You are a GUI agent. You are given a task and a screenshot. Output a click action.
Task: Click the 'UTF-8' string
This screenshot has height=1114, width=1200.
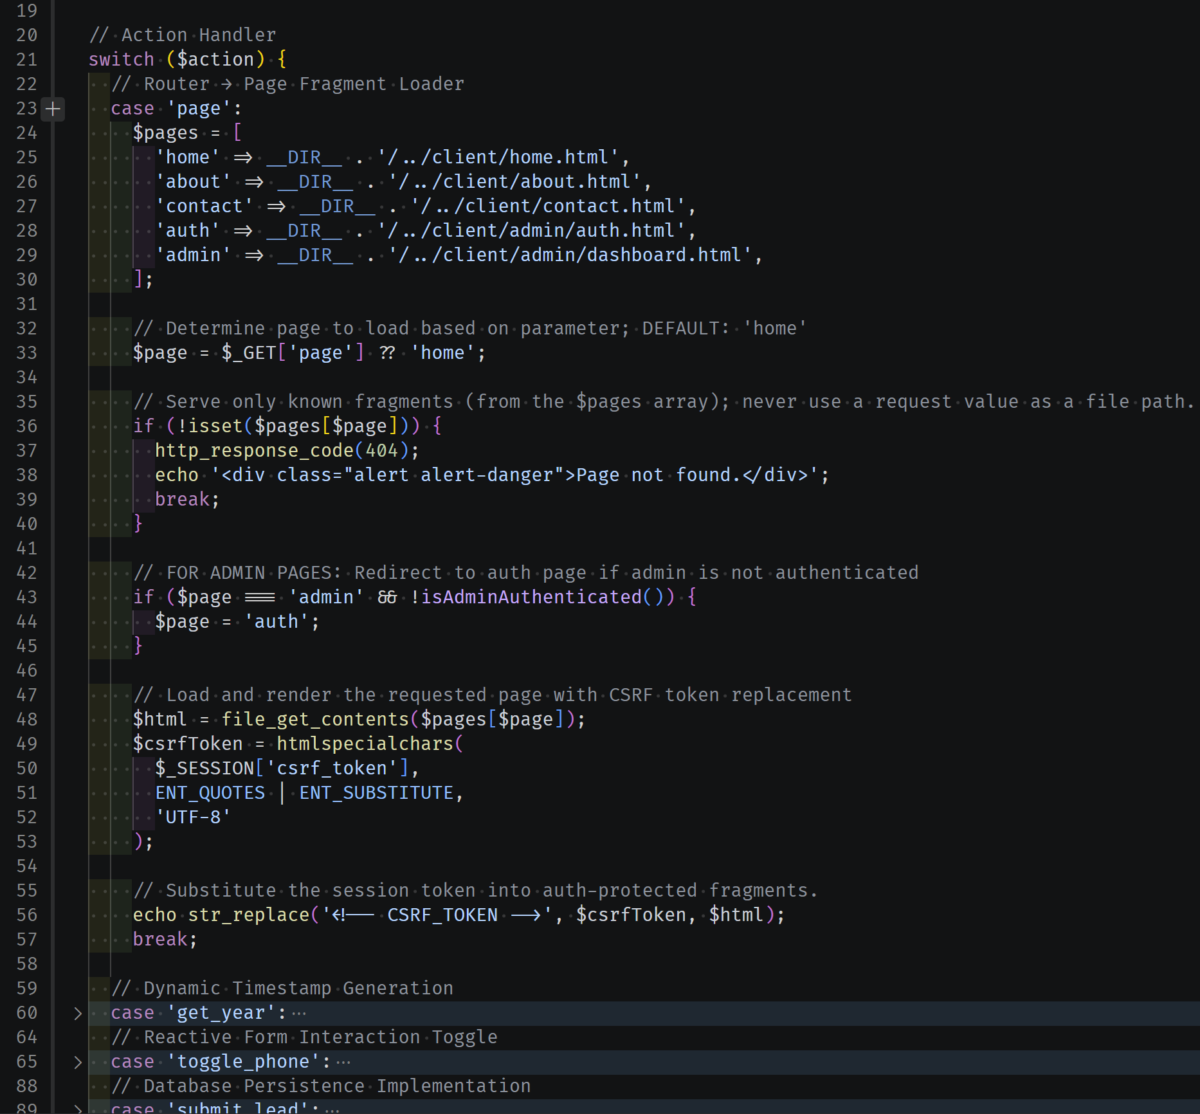193,818
